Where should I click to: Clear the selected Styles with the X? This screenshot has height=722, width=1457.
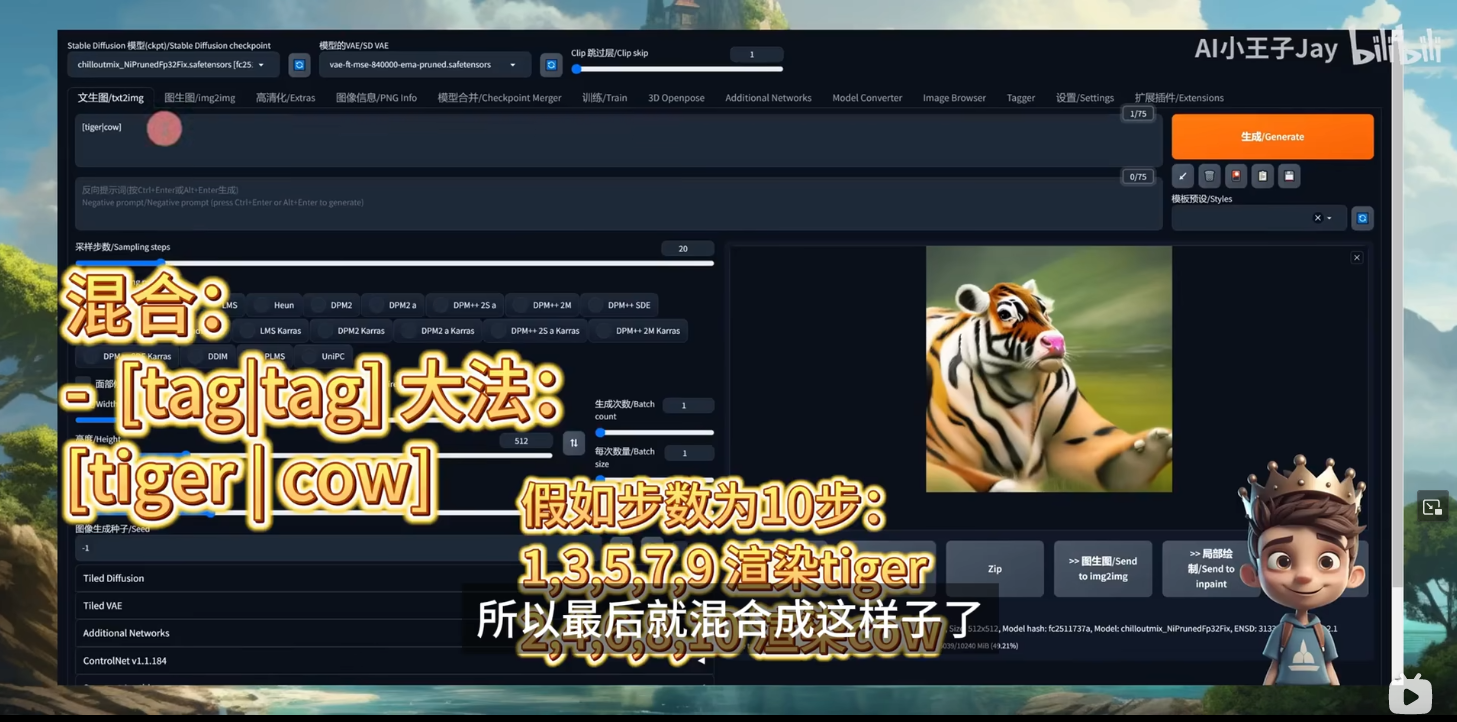(x=1317, y=218)
